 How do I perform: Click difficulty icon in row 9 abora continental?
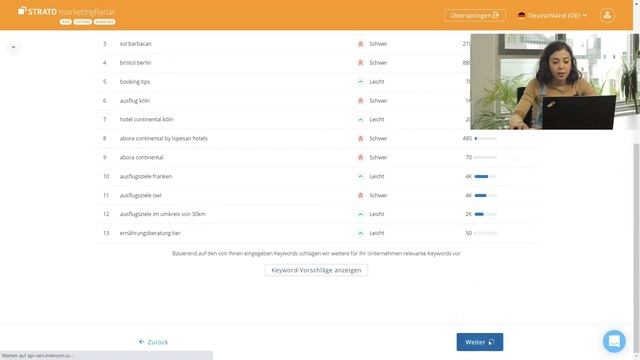(x=360, y=158)
